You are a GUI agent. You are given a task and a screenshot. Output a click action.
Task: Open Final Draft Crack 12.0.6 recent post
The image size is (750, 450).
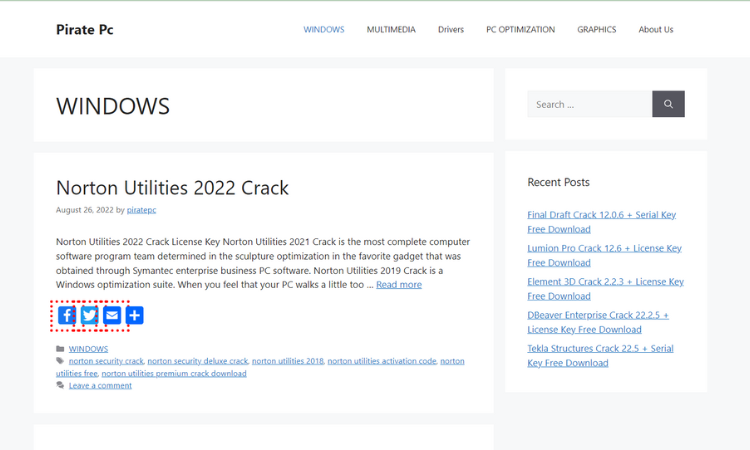tap(602, 222)
